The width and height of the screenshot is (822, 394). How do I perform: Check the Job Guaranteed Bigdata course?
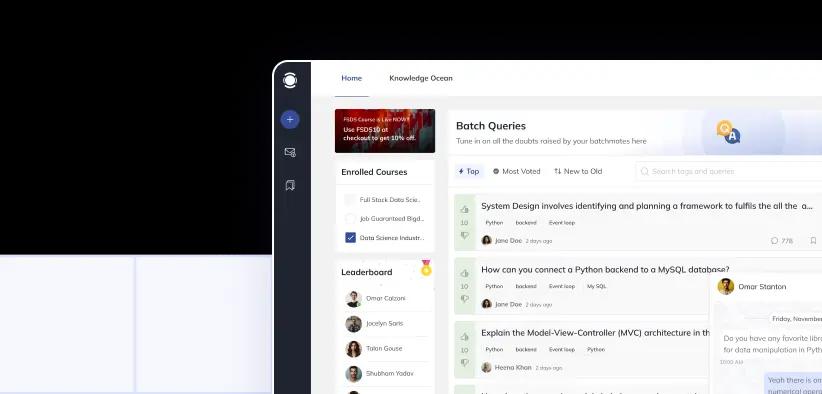coord(350,218)
